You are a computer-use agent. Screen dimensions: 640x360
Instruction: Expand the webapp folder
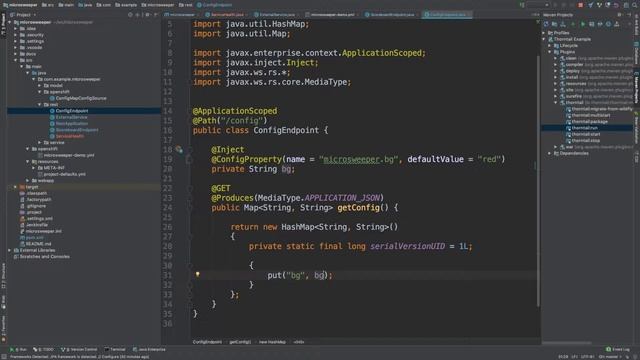(x=27, y=180)
